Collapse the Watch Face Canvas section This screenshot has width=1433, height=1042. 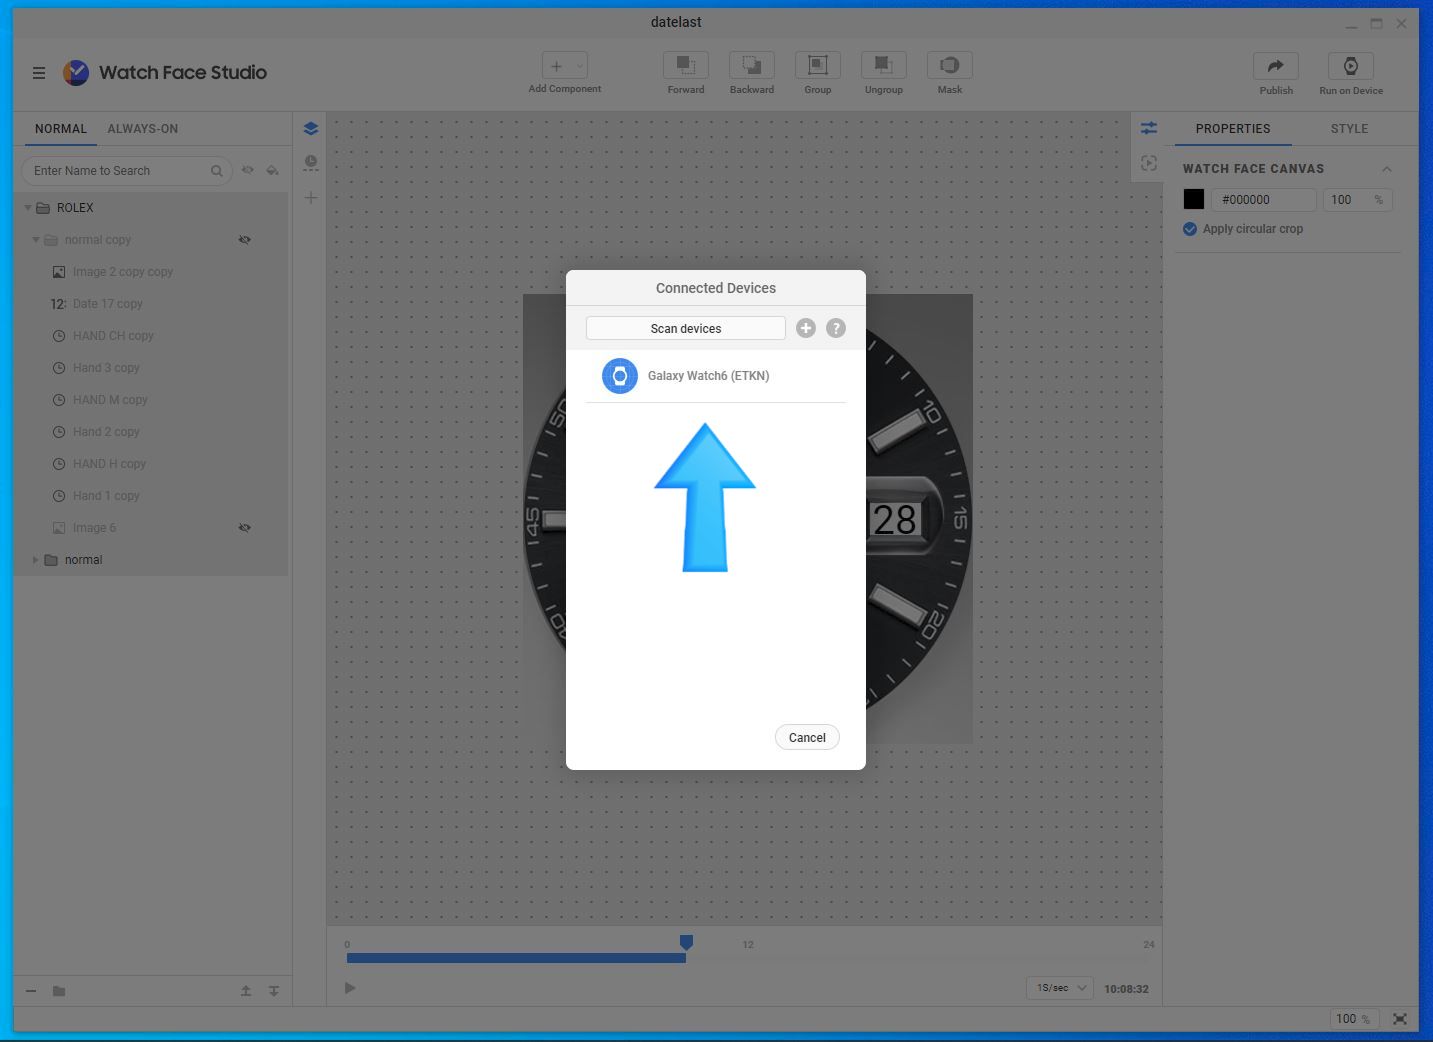(x=1386, y=169)
